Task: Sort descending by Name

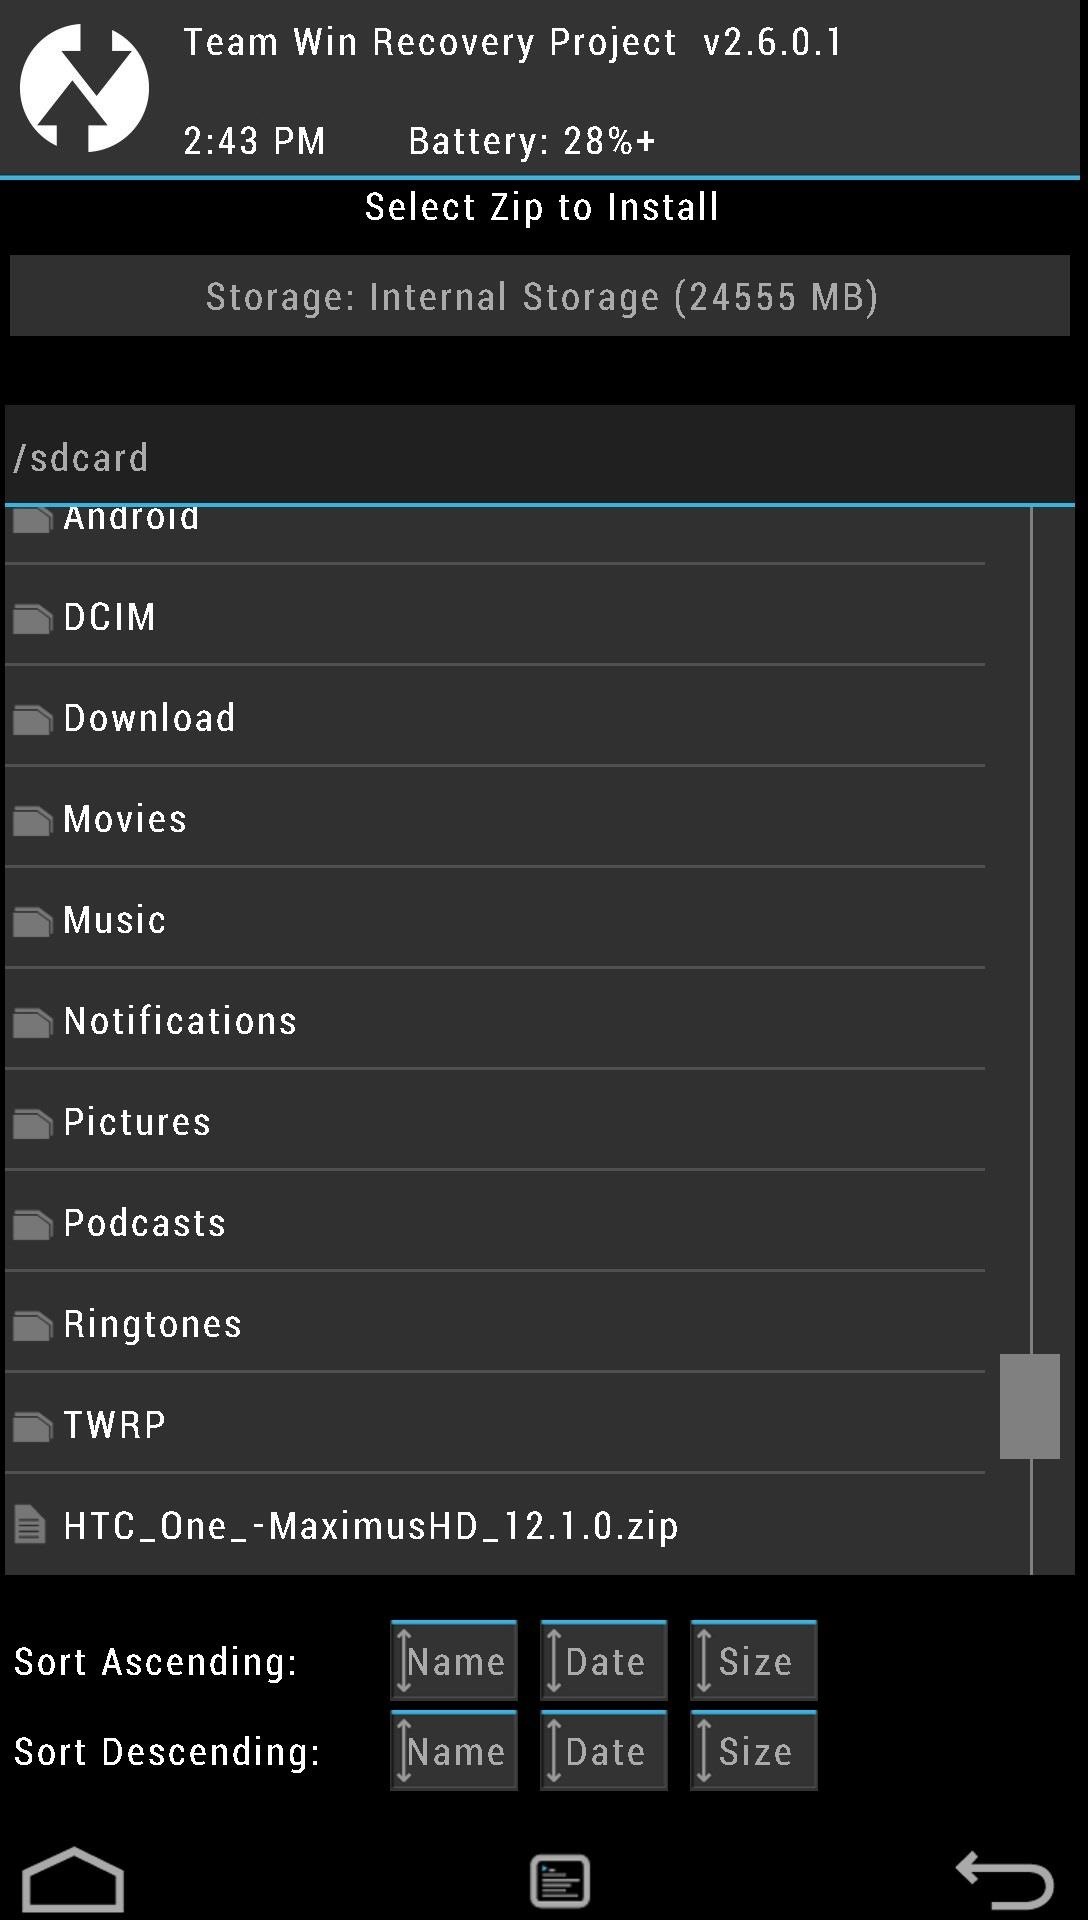Action: tap(454, 1751)
